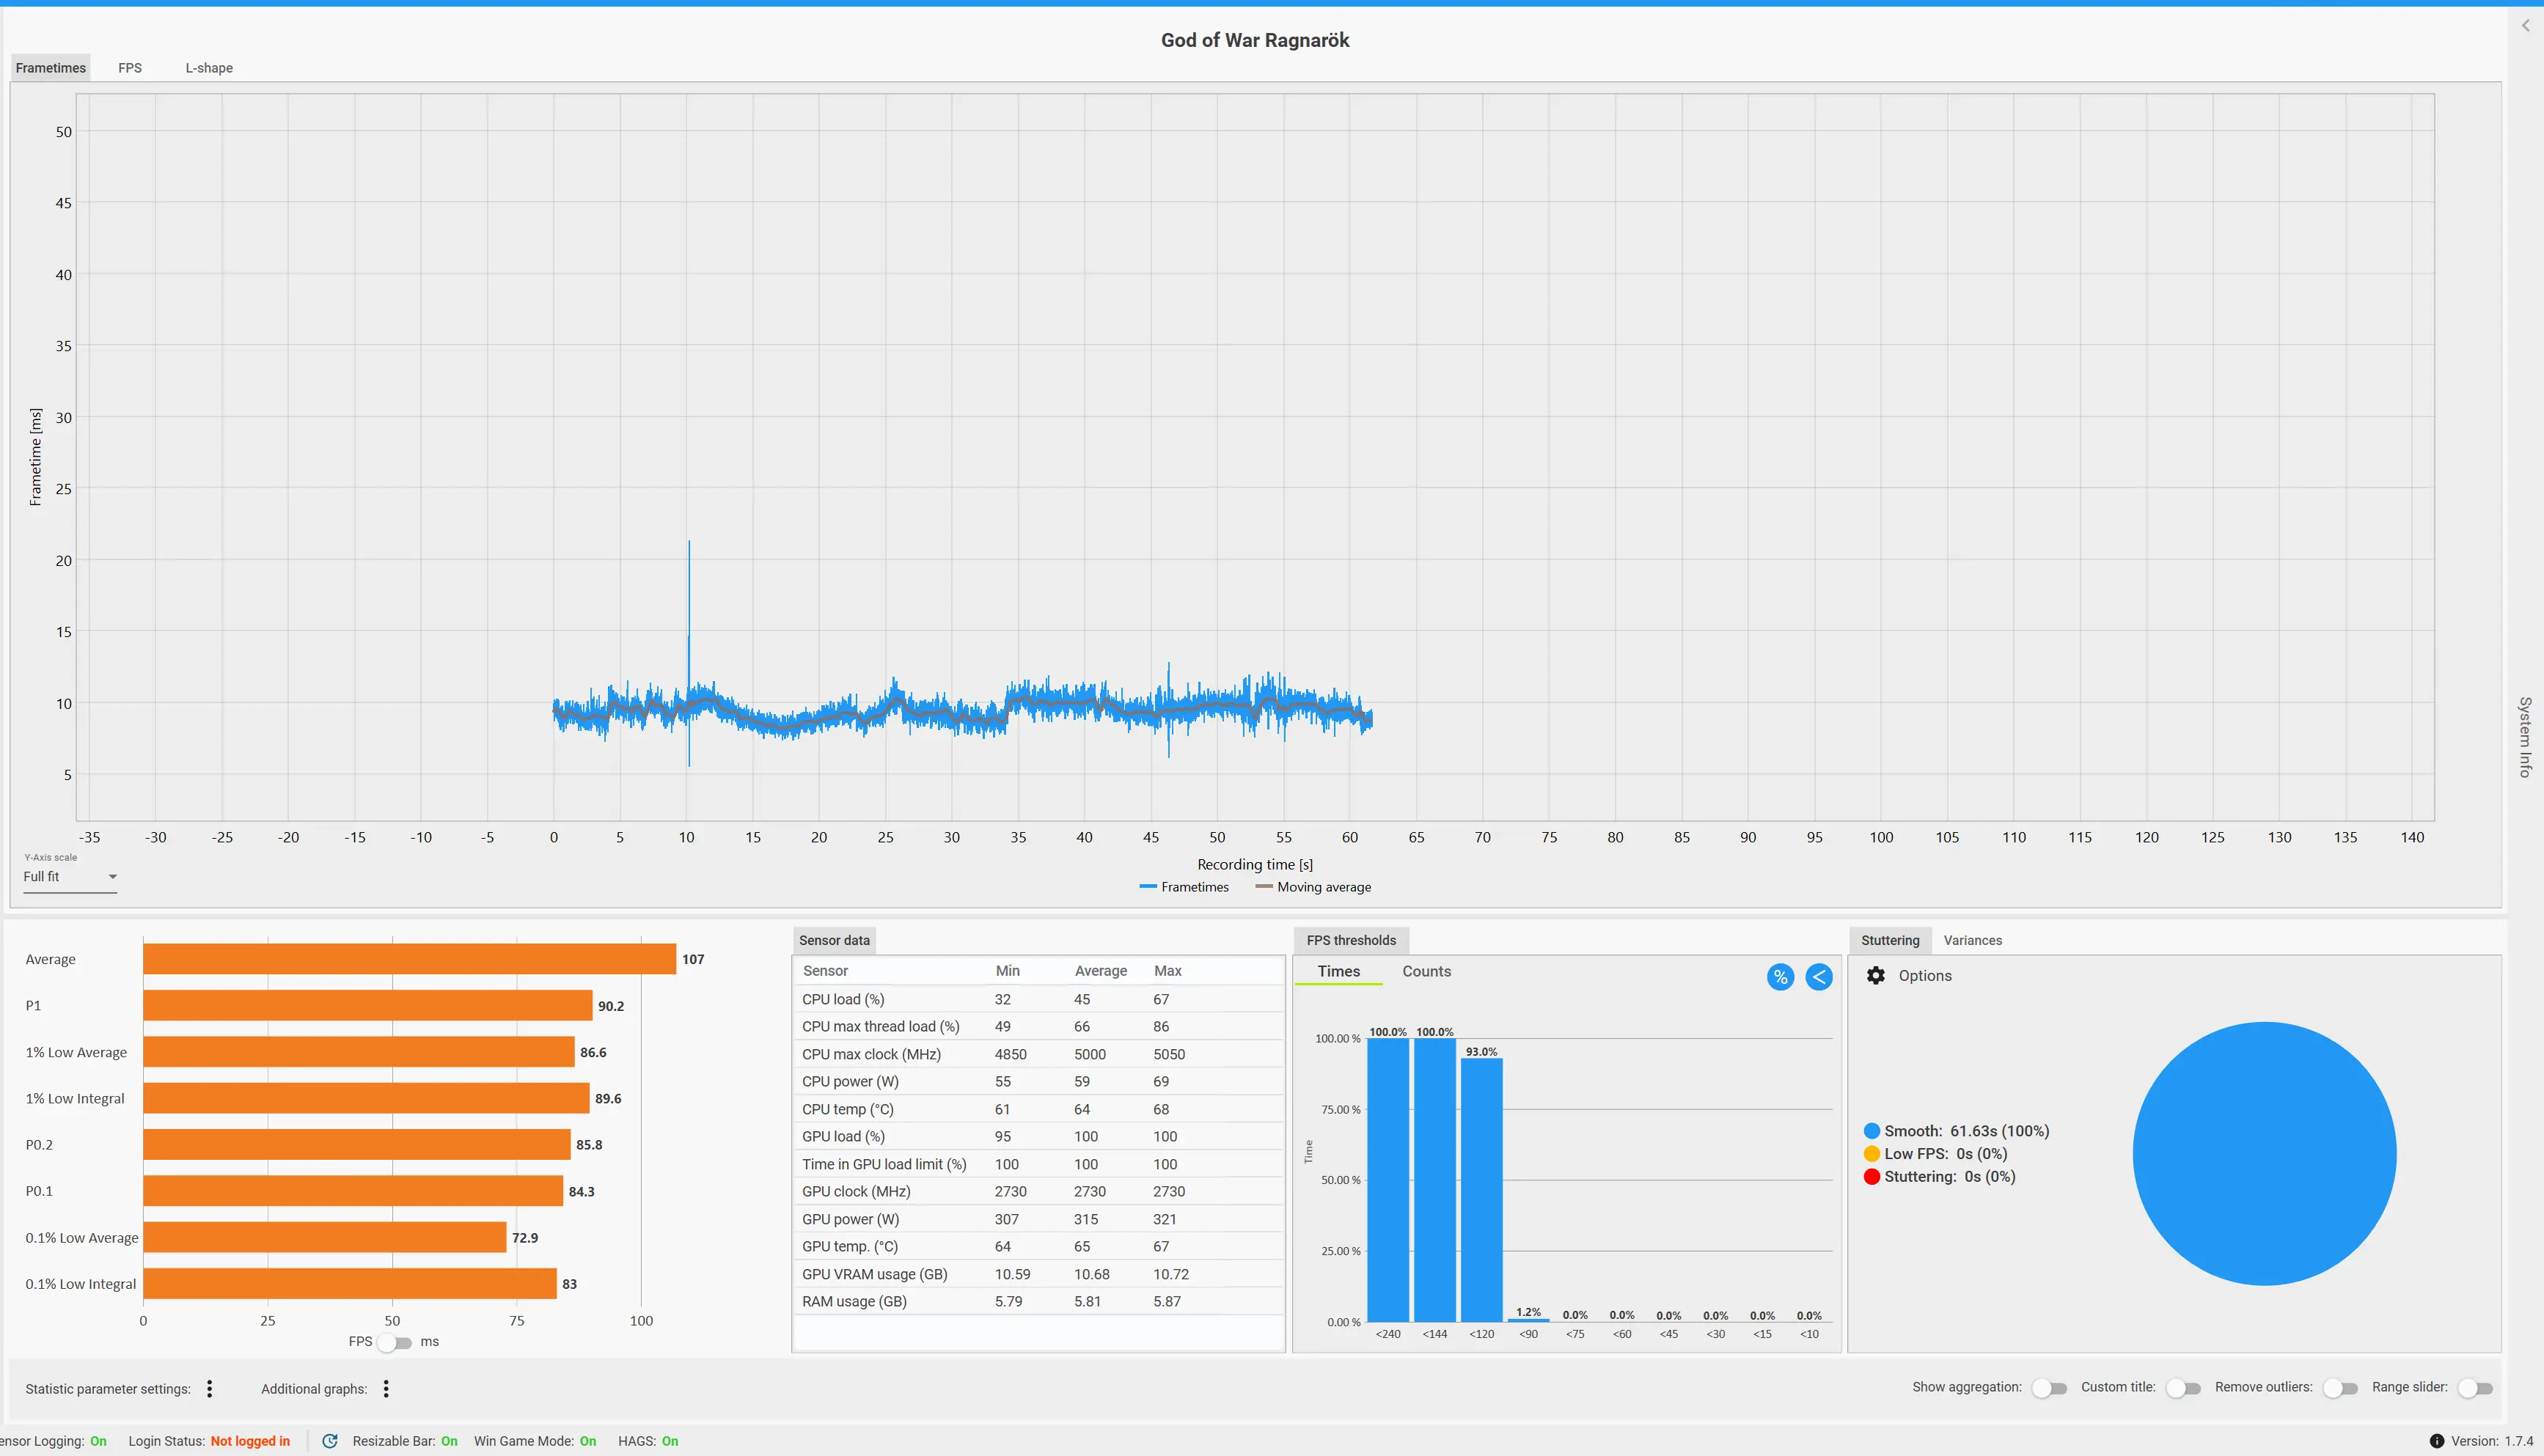Select the GPU clock (MHz) row
The width and height of the screenshot is (2544, 1456).
coord(1039,1191)
